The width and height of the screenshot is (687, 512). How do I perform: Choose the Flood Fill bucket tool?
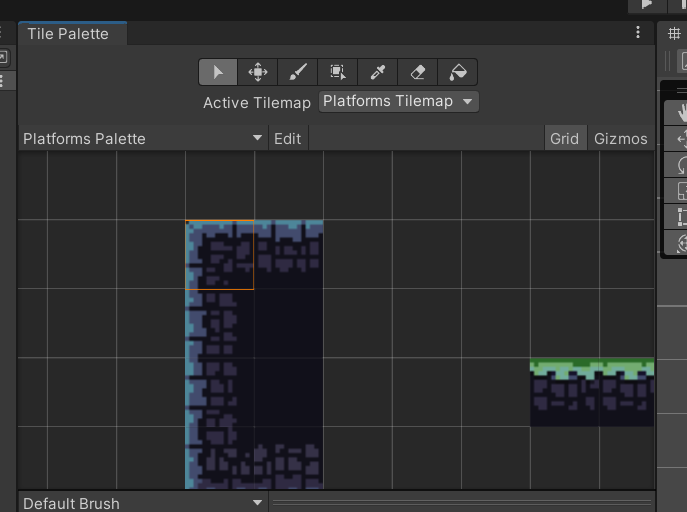pyautogui.click(x=457, y=72)
